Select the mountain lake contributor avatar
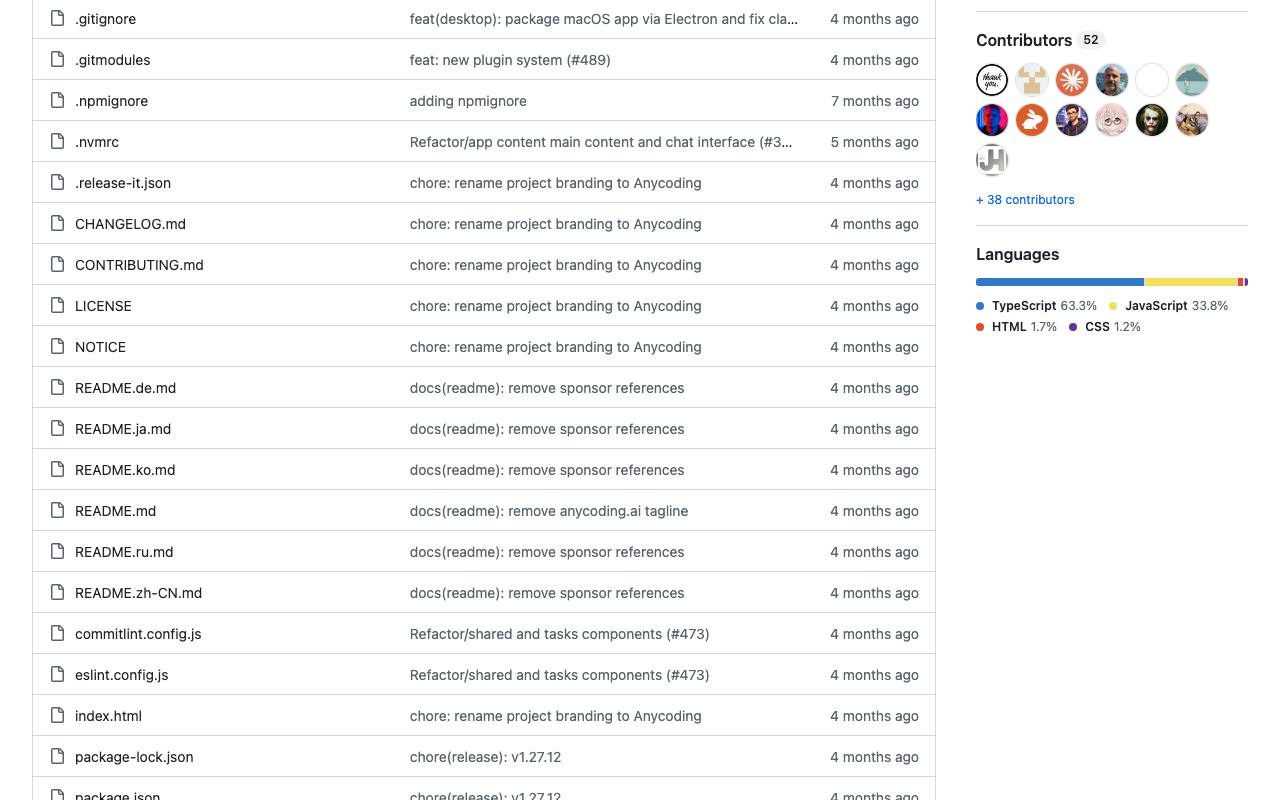The height and width of the screenshot is (800, 1280). [1192, 80]
